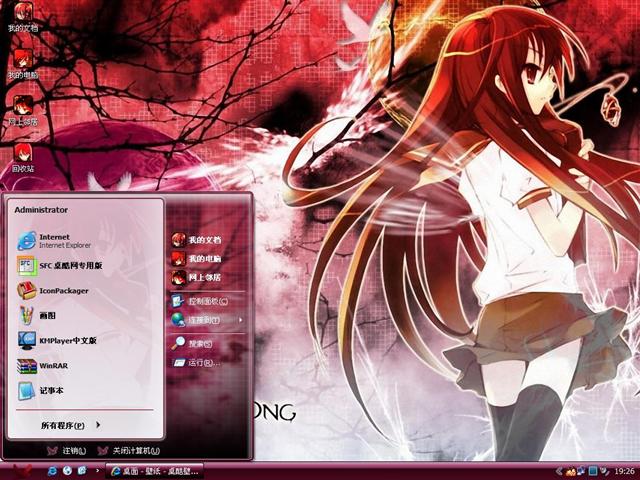The height and width of the screenshot is (480, 640).
Task: Open the 回收站 desktop icon
Action: (22, 158)
